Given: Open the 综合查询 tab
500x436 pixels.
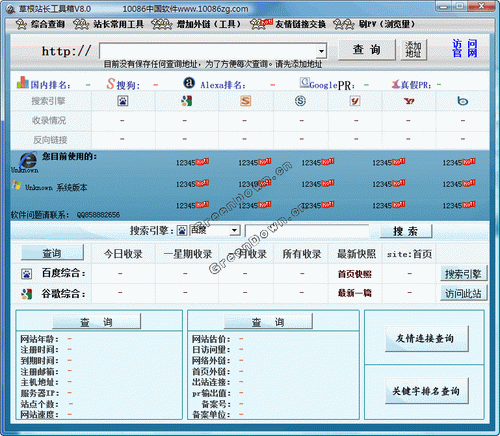Looking at the screenshot, I should (40, 24).
